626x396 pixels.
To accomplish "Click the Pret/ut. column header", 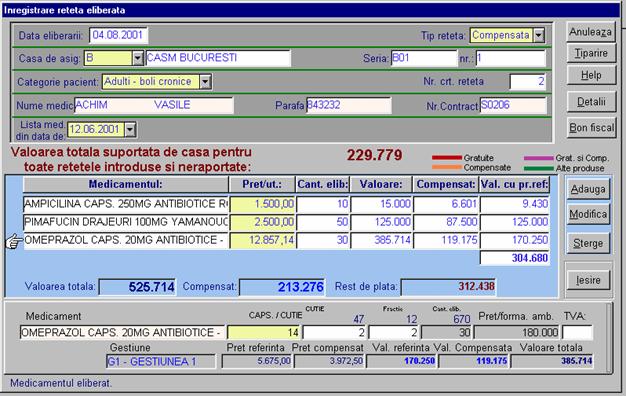I will tap(262, 184).
